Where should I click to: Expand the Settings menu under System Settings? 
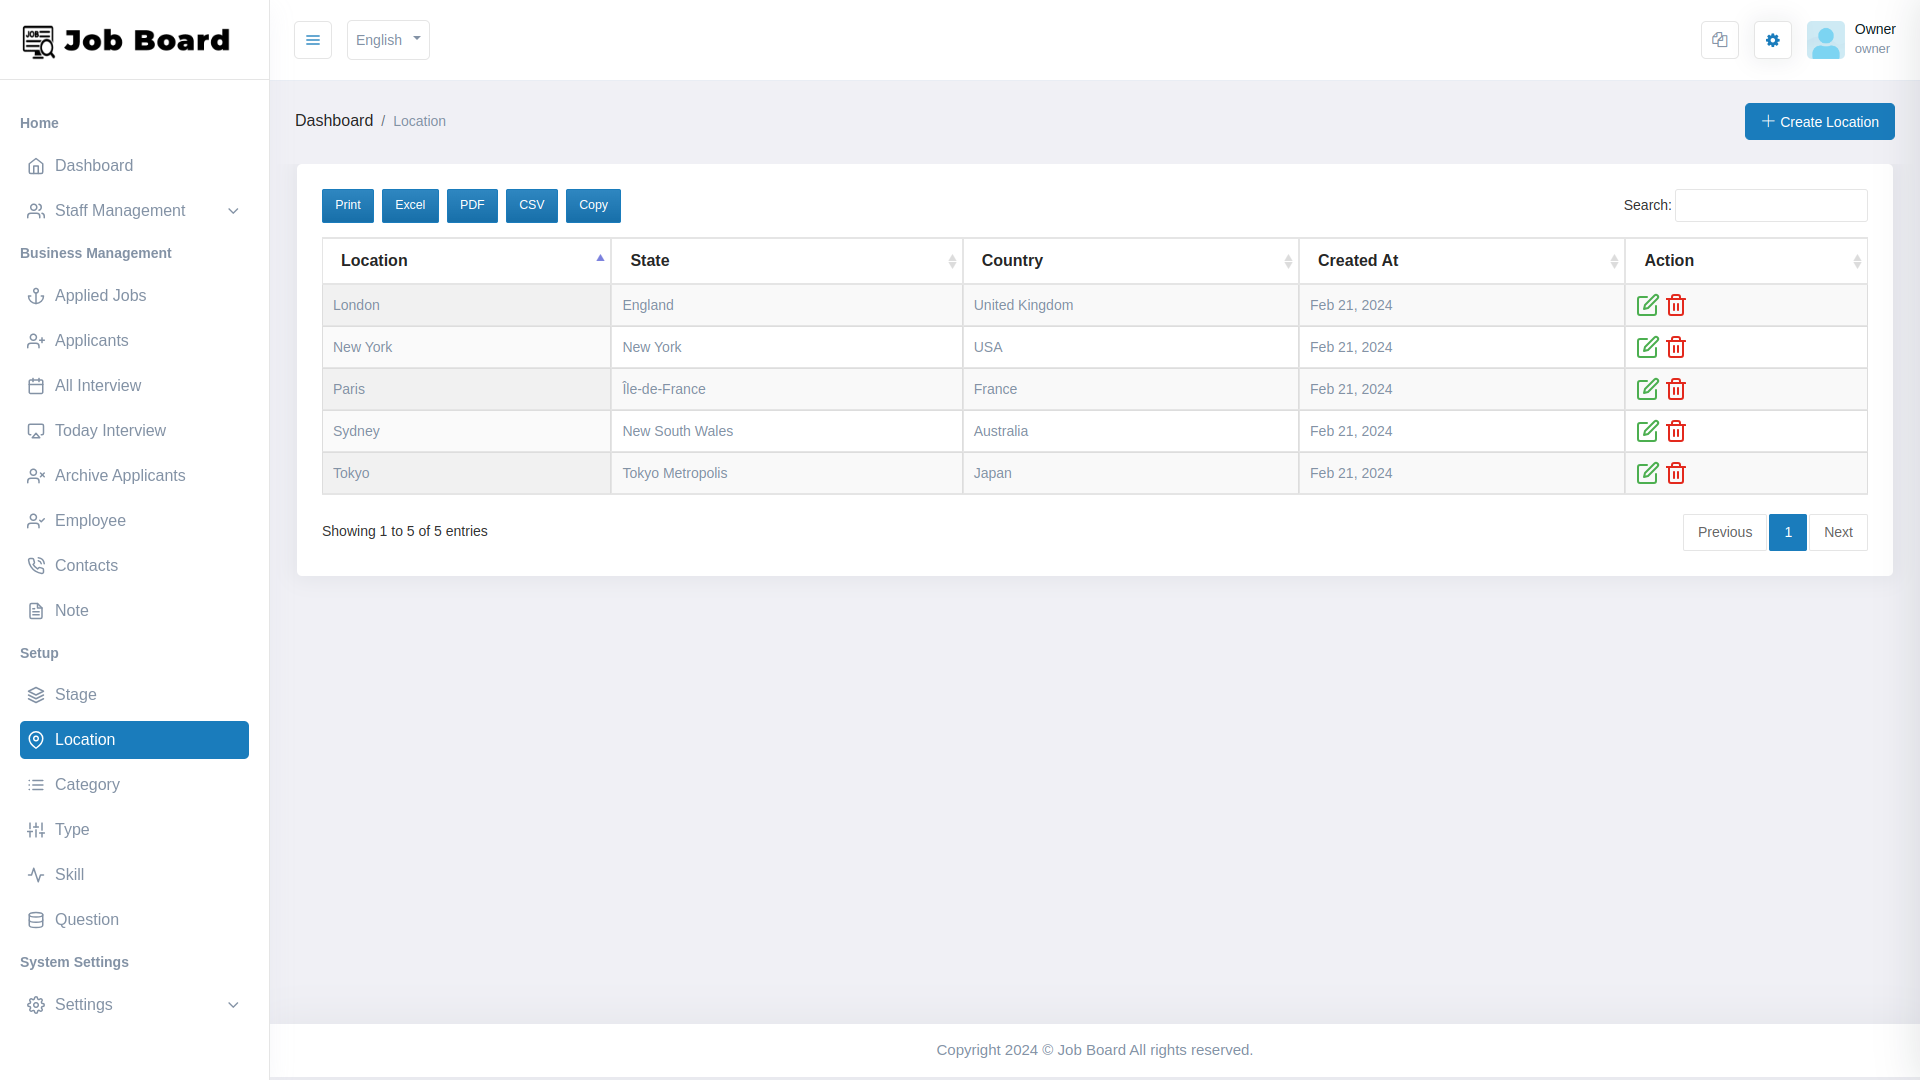[x=84, y=1004]
